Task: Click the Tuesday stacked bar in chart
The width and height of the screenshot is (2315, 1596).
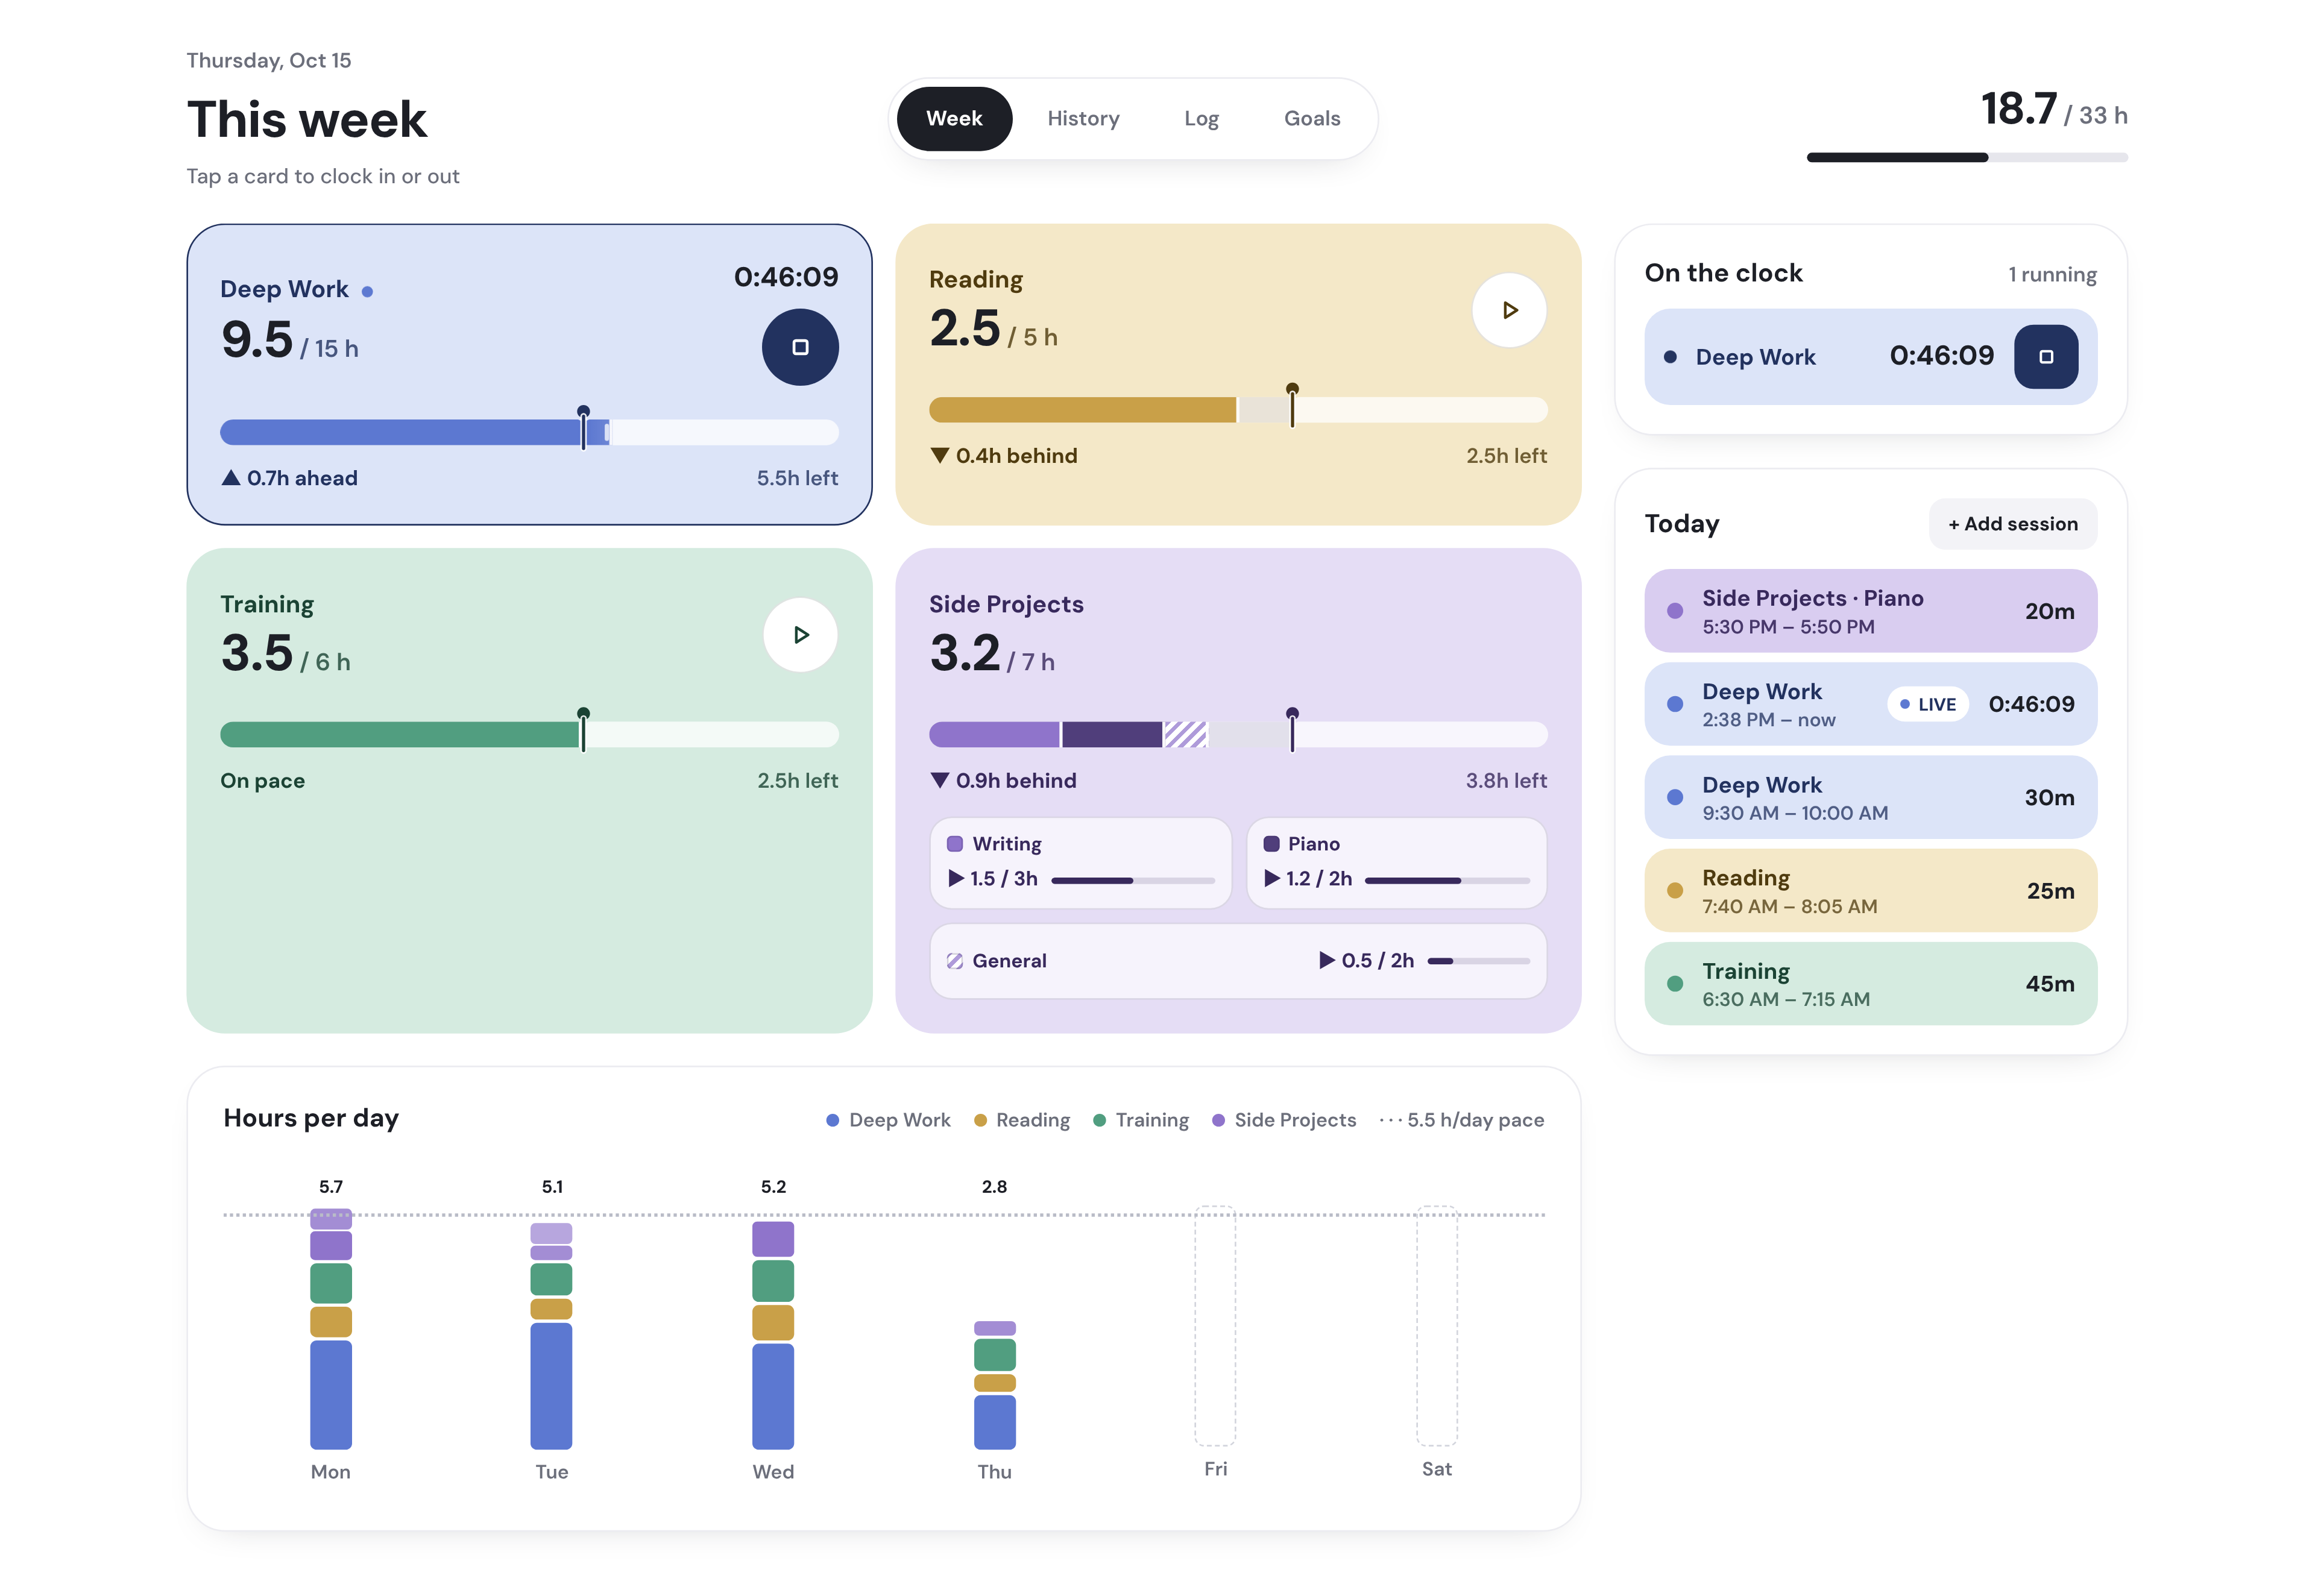Action: coord(551,1336)
